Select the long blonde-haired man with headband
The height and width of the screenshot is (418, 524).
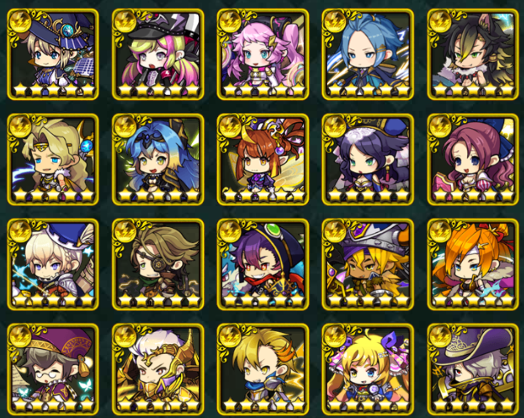[53, 159]
